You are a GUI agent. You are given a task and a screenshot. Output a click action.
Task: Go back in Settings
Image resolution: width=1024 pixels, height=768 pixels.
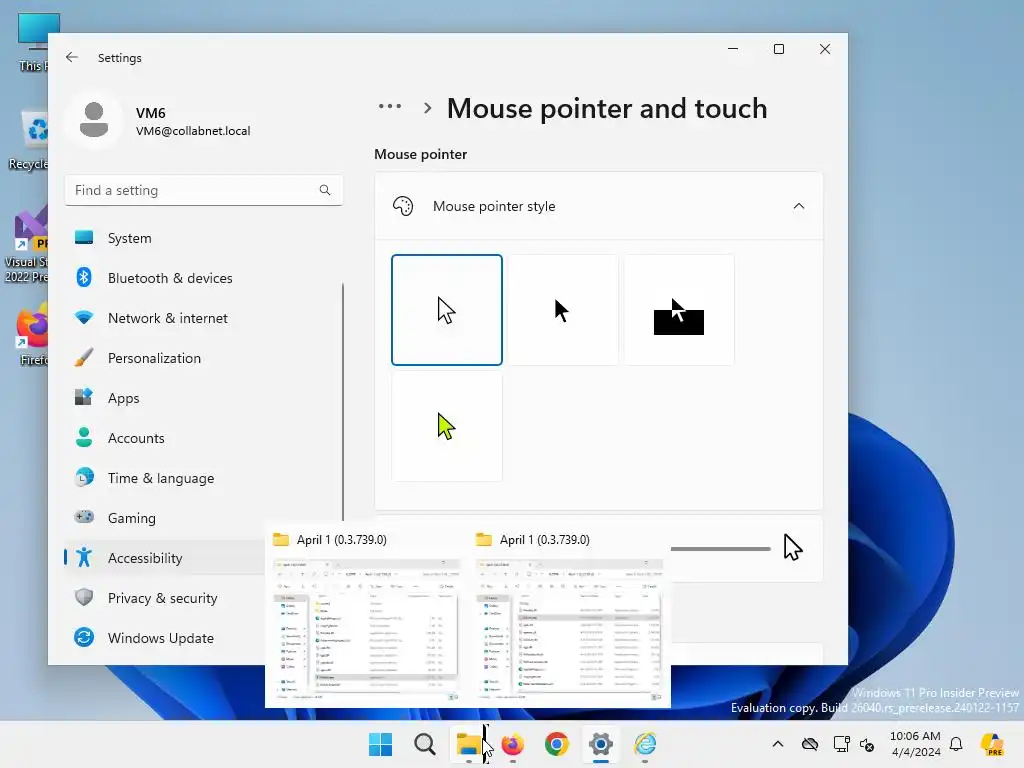tap(72, 57)
